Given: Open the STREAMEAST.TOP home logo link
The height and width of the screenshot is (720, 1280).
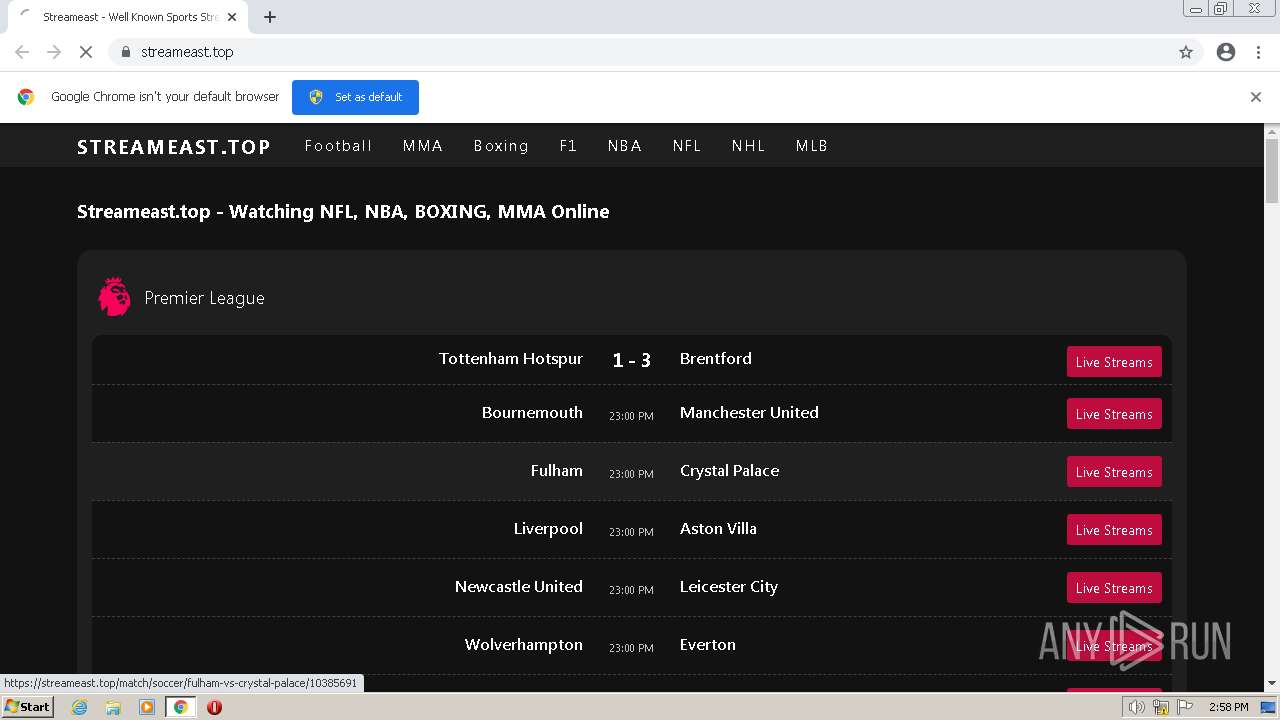Looking at the screenshot, I should coord(174,147).
